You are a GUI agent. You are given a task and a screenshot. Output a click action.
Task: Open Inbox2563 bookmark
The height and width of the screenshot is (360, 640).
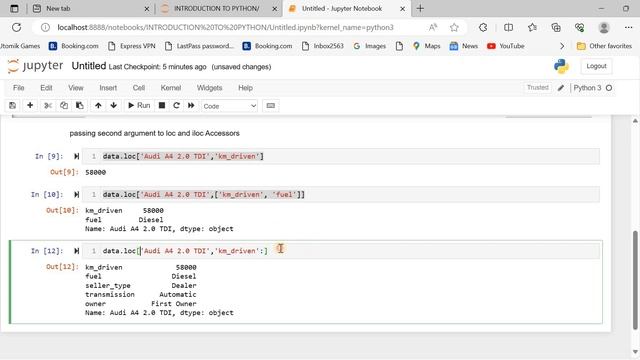pyautogui.click(x=323, y=46)
